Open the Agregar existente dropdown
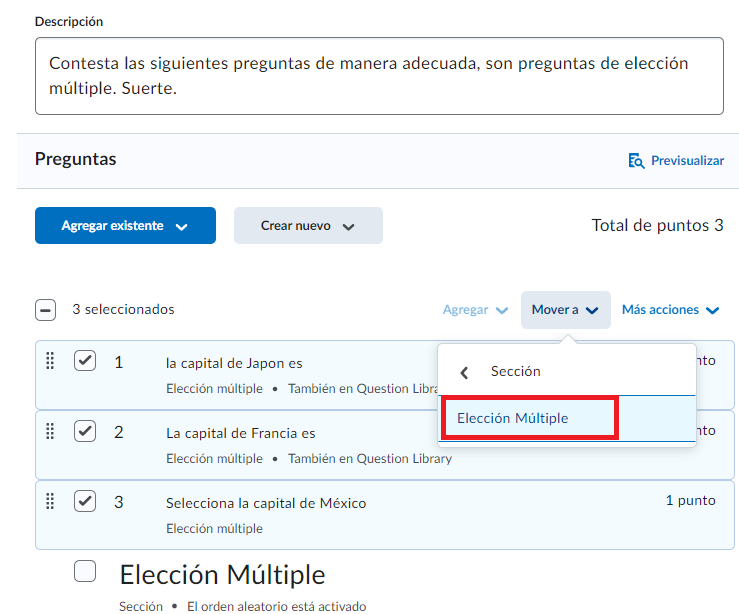Image resolution: width=739 pixels, height=614 pixels. pos(125,226)
